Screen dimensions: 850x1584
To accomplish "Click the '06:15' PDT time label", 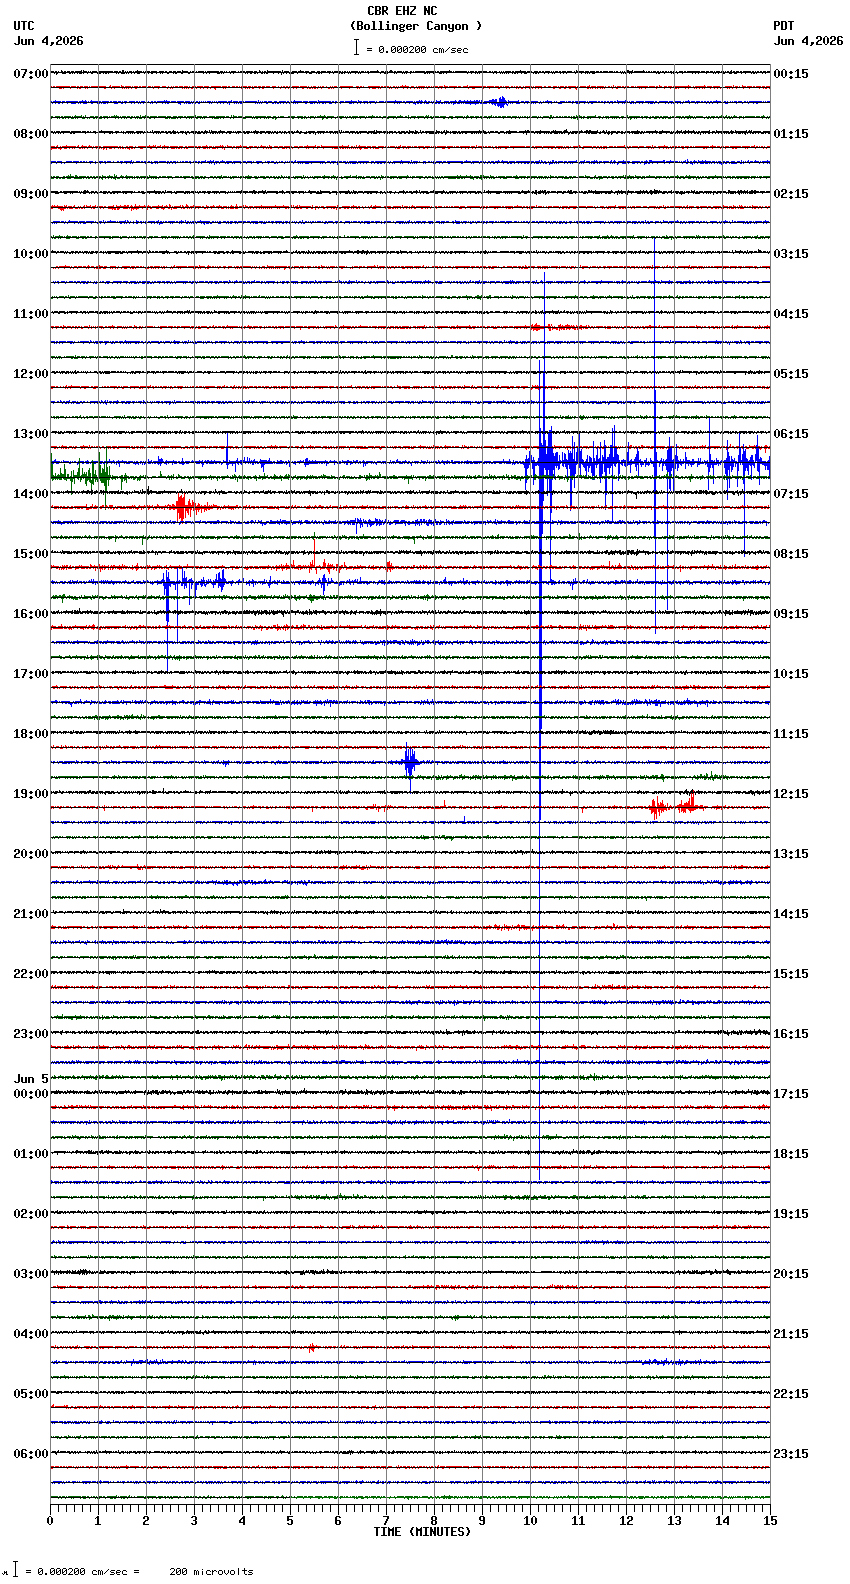I will click(x=791, y=434).
